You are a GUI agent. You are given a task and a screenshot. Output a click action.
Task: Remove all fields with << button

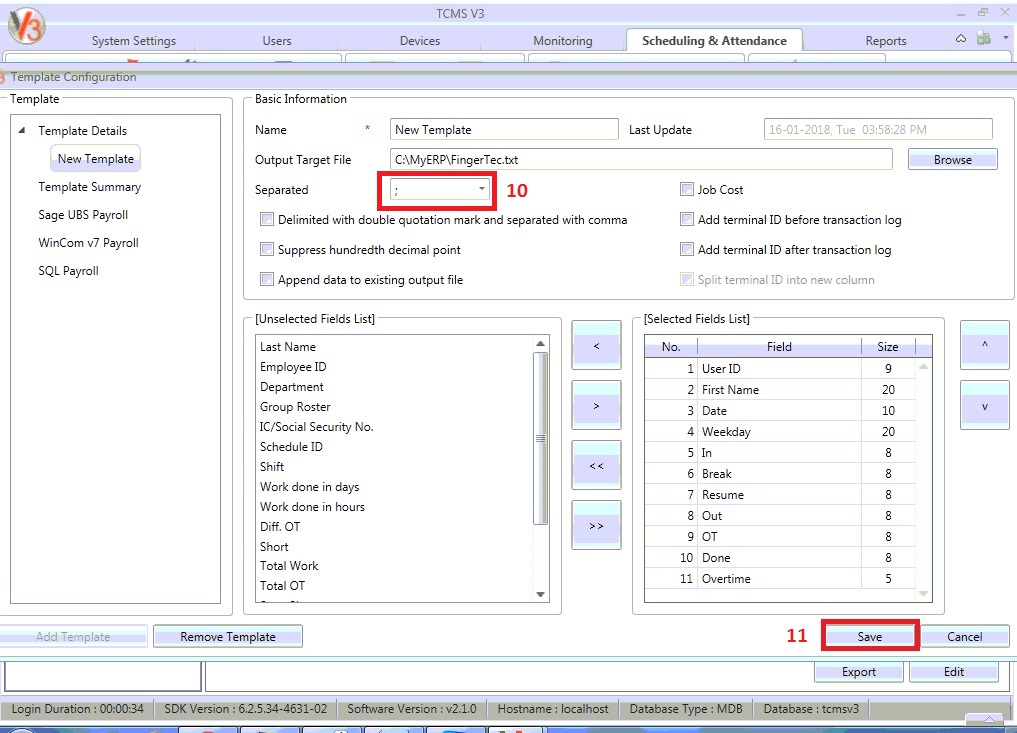click(x=596, y=466)
